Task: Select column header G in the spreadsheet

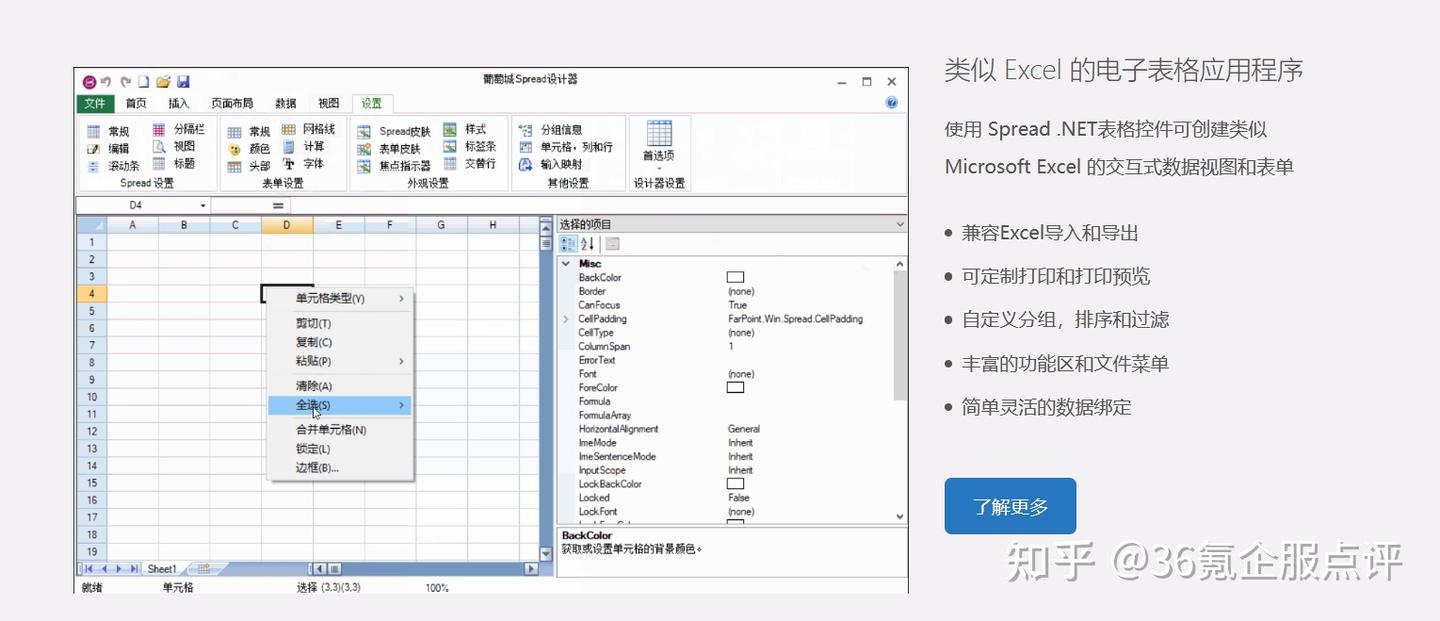Action: (441, 225)
